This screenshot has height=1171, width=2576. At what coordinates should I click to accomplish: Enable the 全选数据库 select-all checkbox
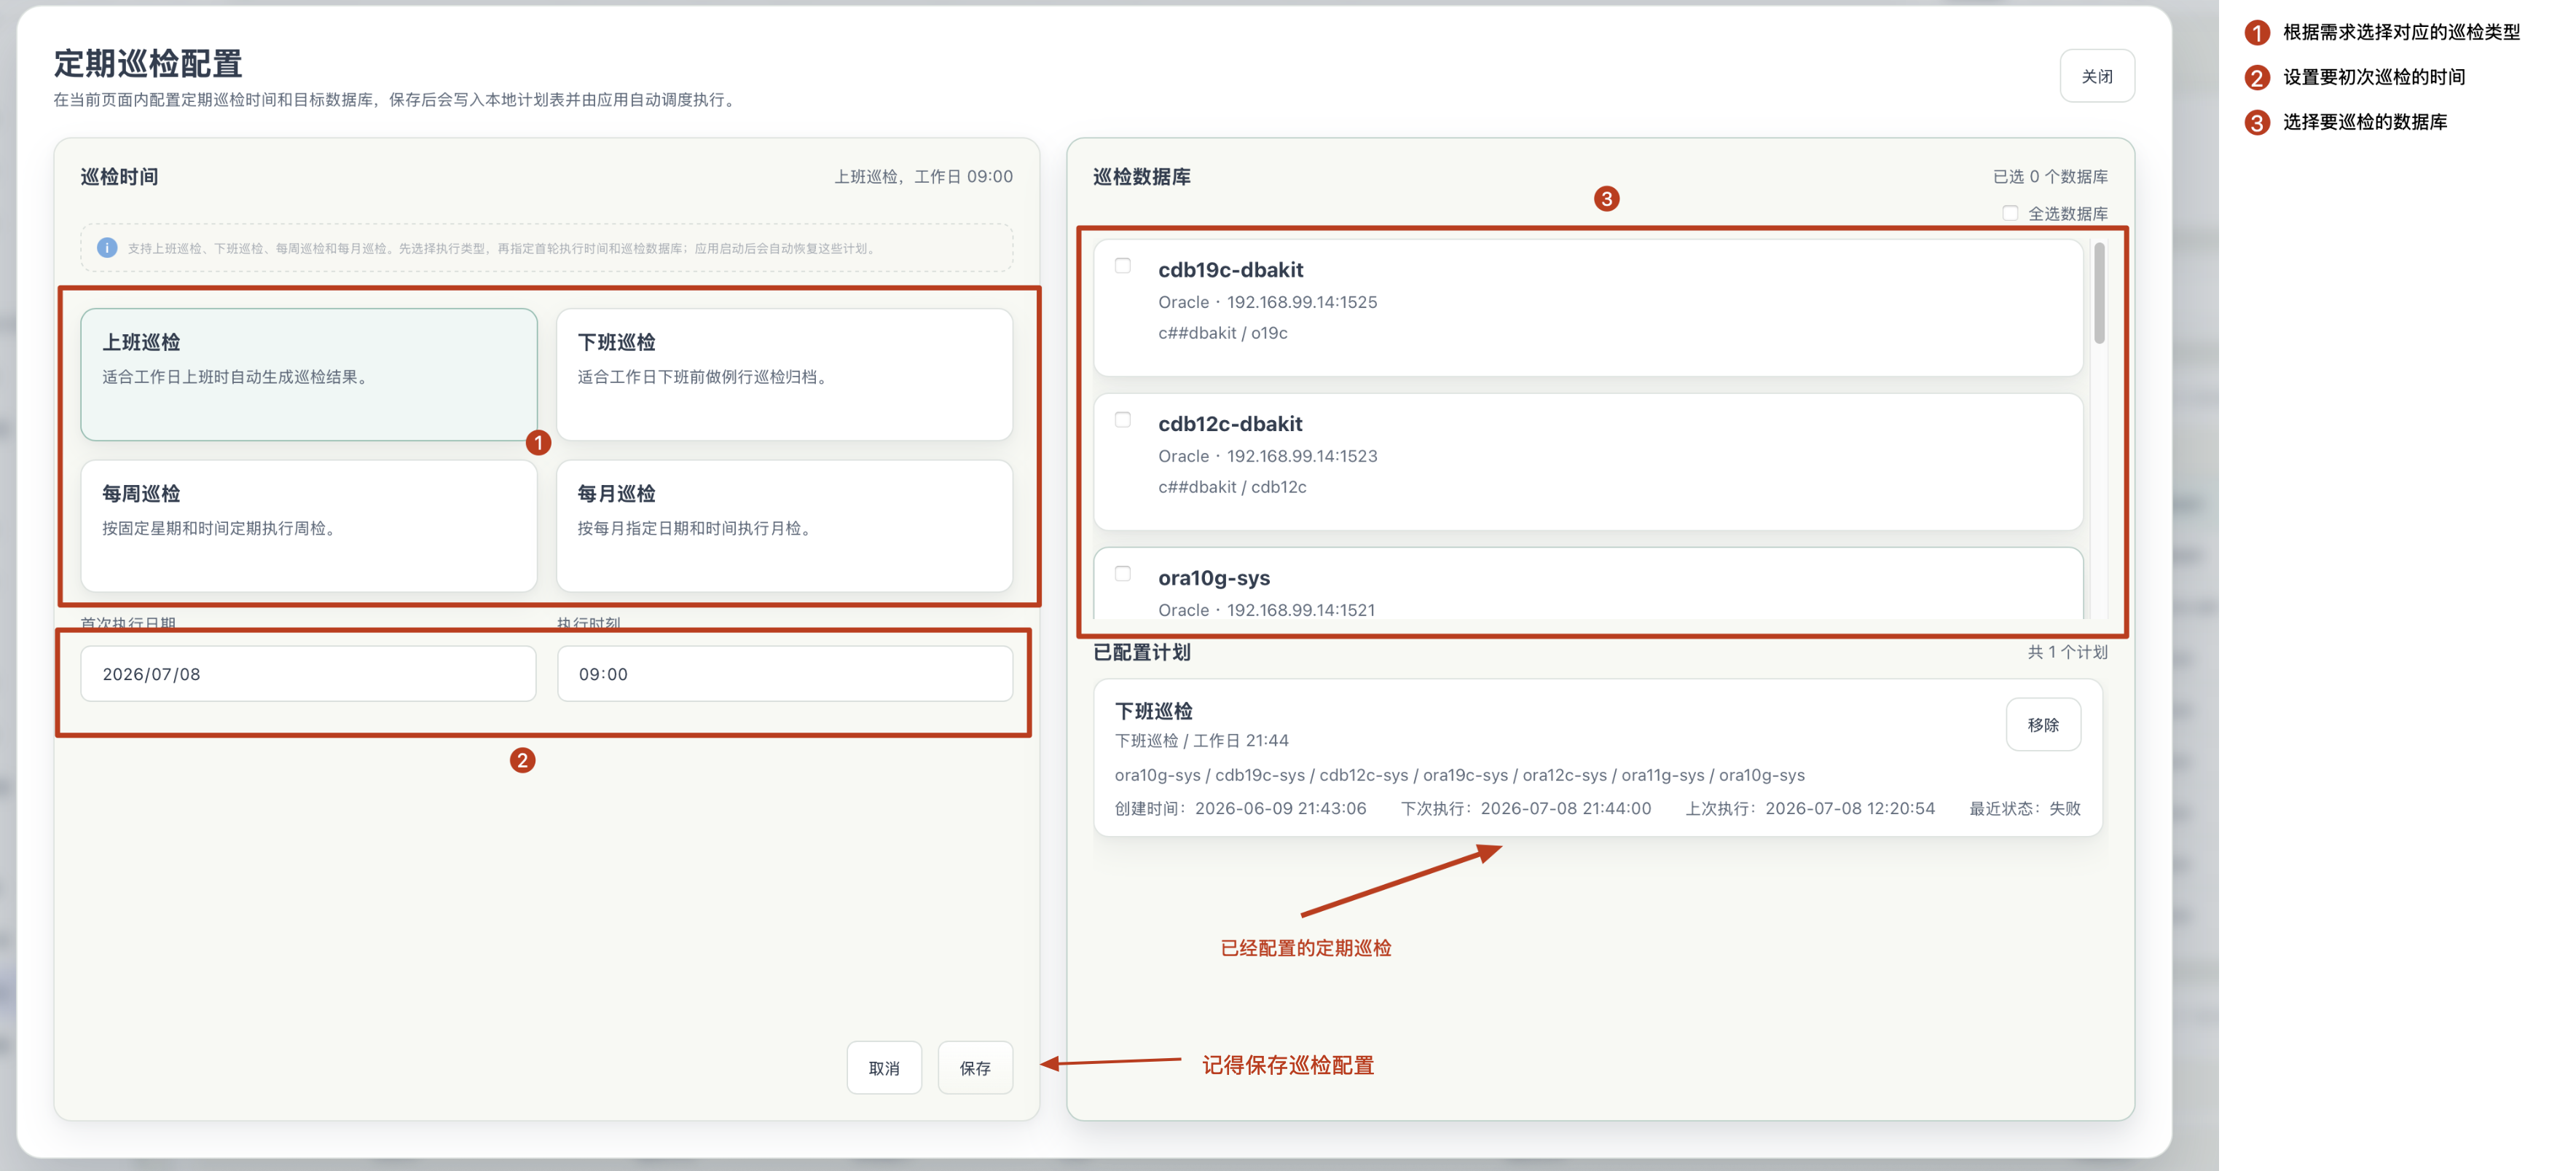click(x=2010, y=213)
